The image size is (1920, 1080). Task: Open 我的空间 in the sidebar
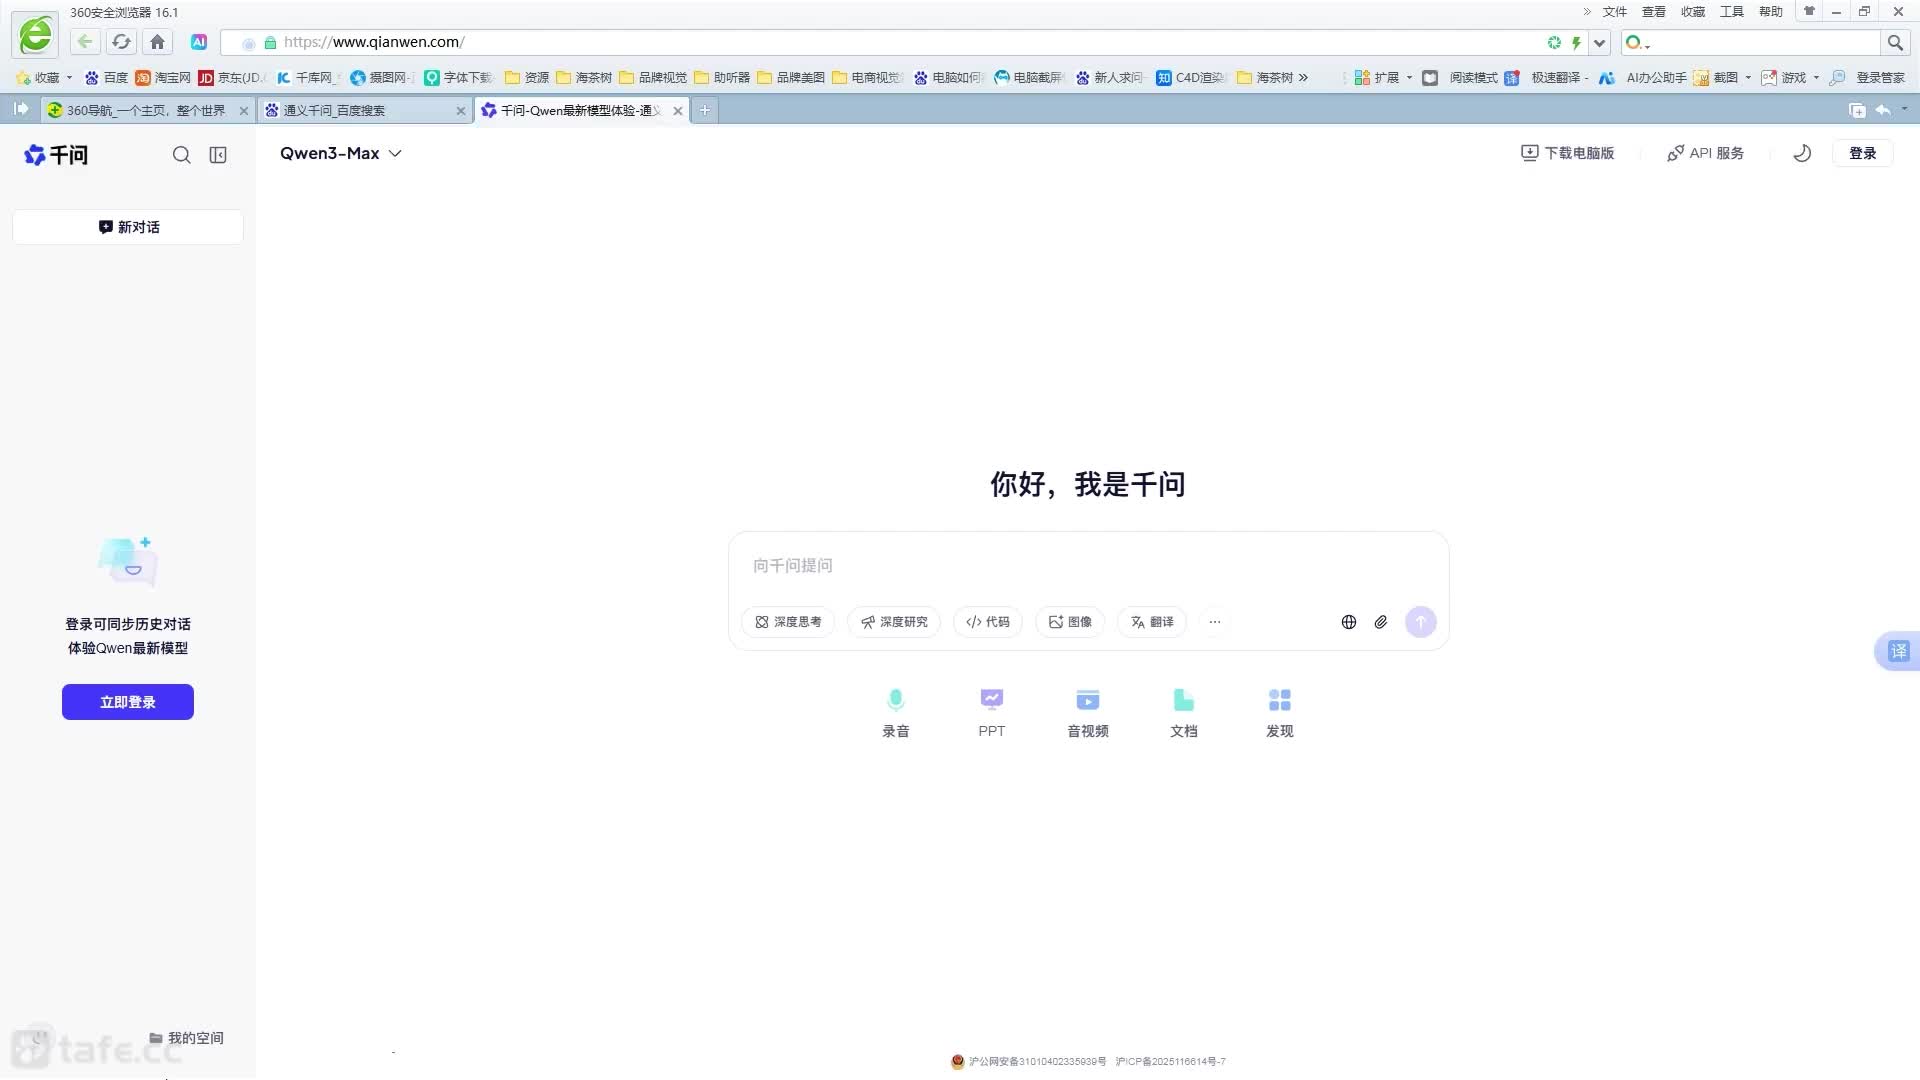point(186,1038)
